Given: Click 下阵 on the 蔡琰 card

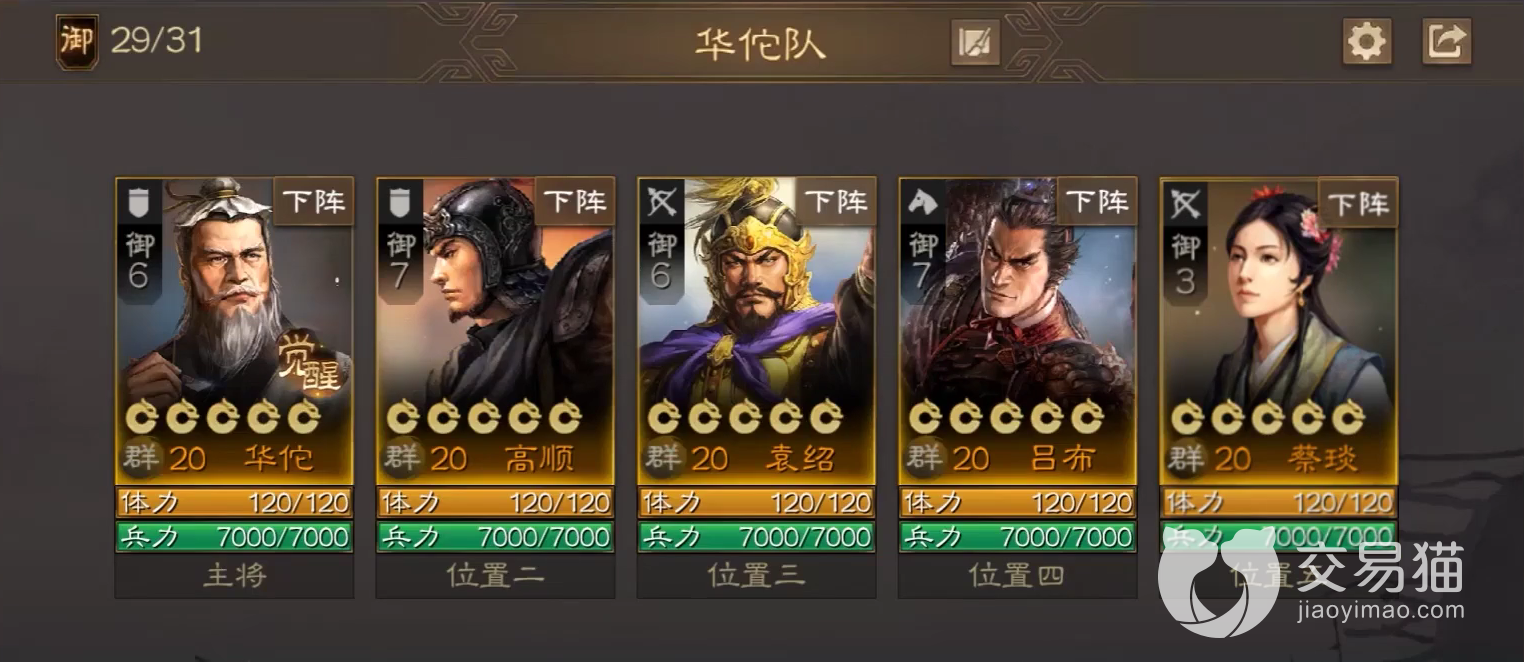Looking at the screenshot, I should (x=1358, y=202).
